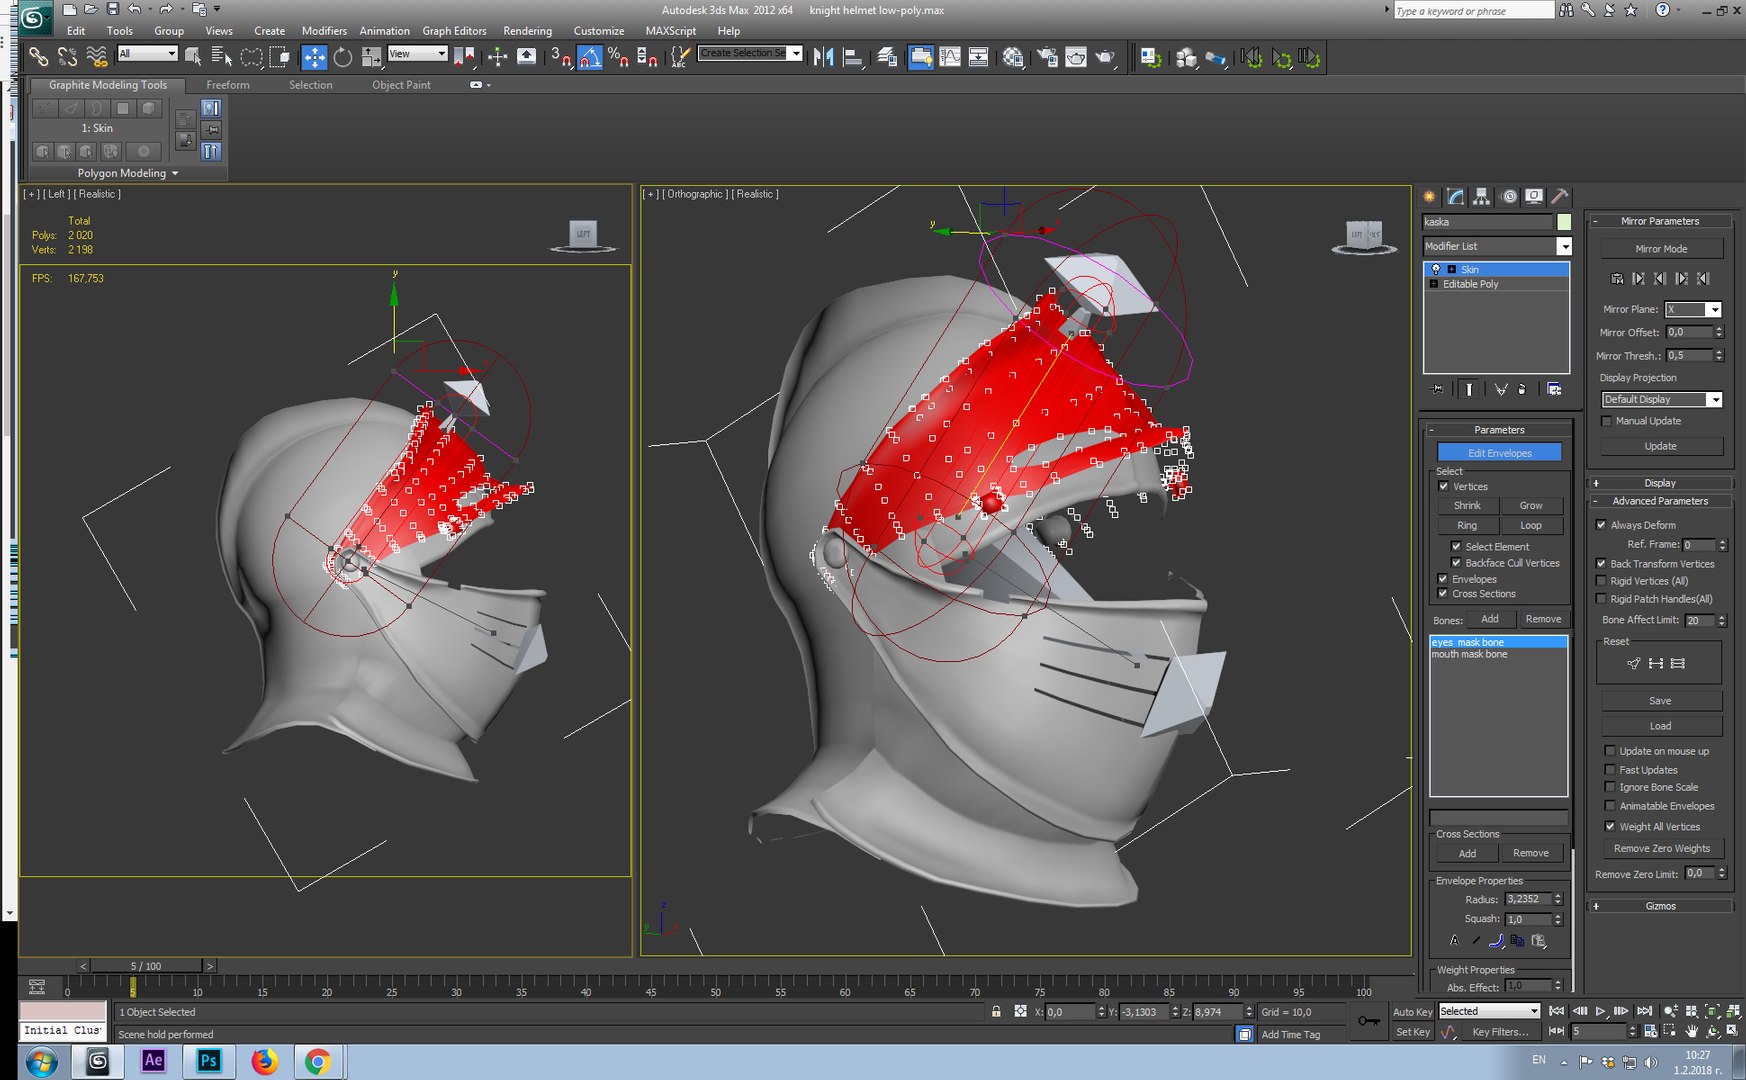Click the Play Animation button
Screen dimensions: 1746x1080
point(1601,1011)
